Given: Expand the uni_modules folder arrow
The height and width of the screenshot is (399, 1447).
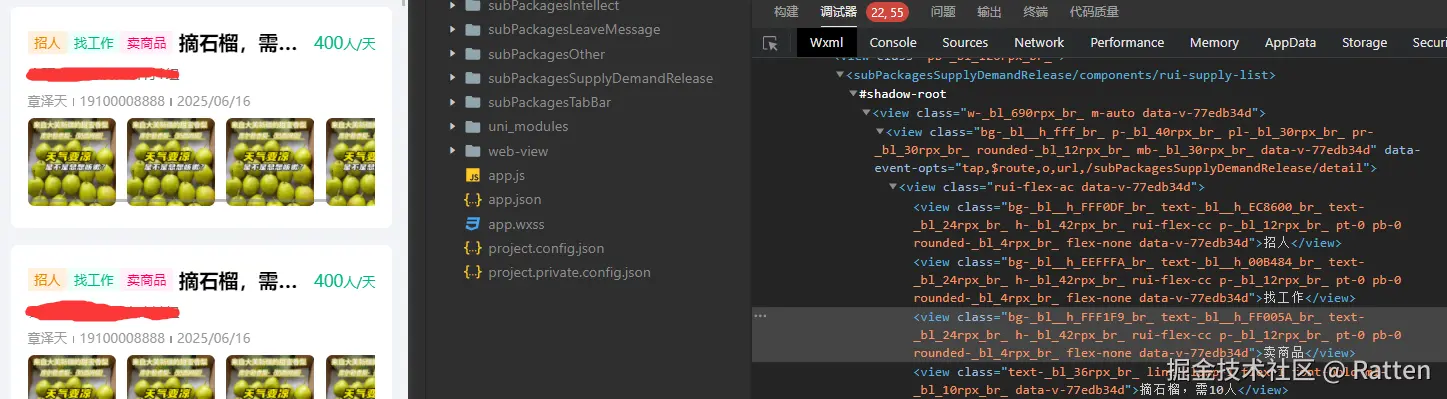Looking at the screenshot, I should coord(452,126).
